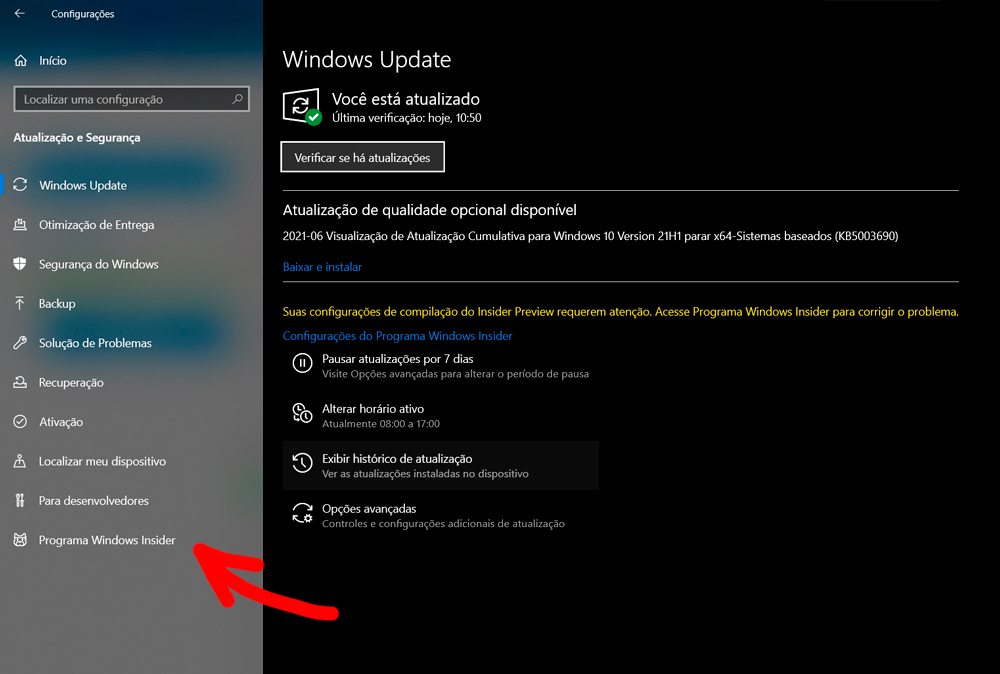Click the Início home icon
This screenshot has height=674, width=1000.
coord(20,61)
